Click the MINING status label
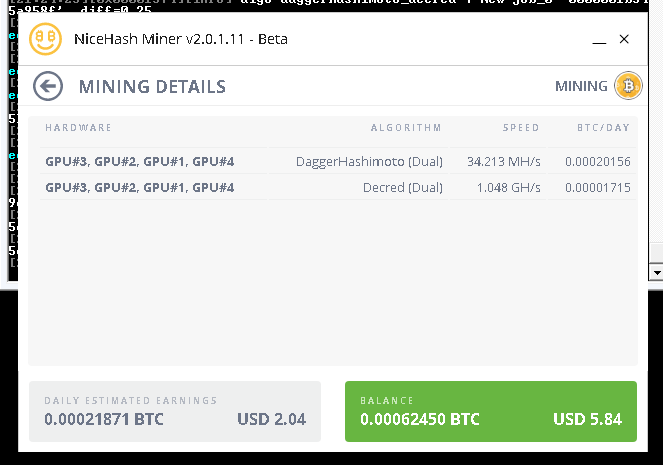 click(x=581, y=86)
